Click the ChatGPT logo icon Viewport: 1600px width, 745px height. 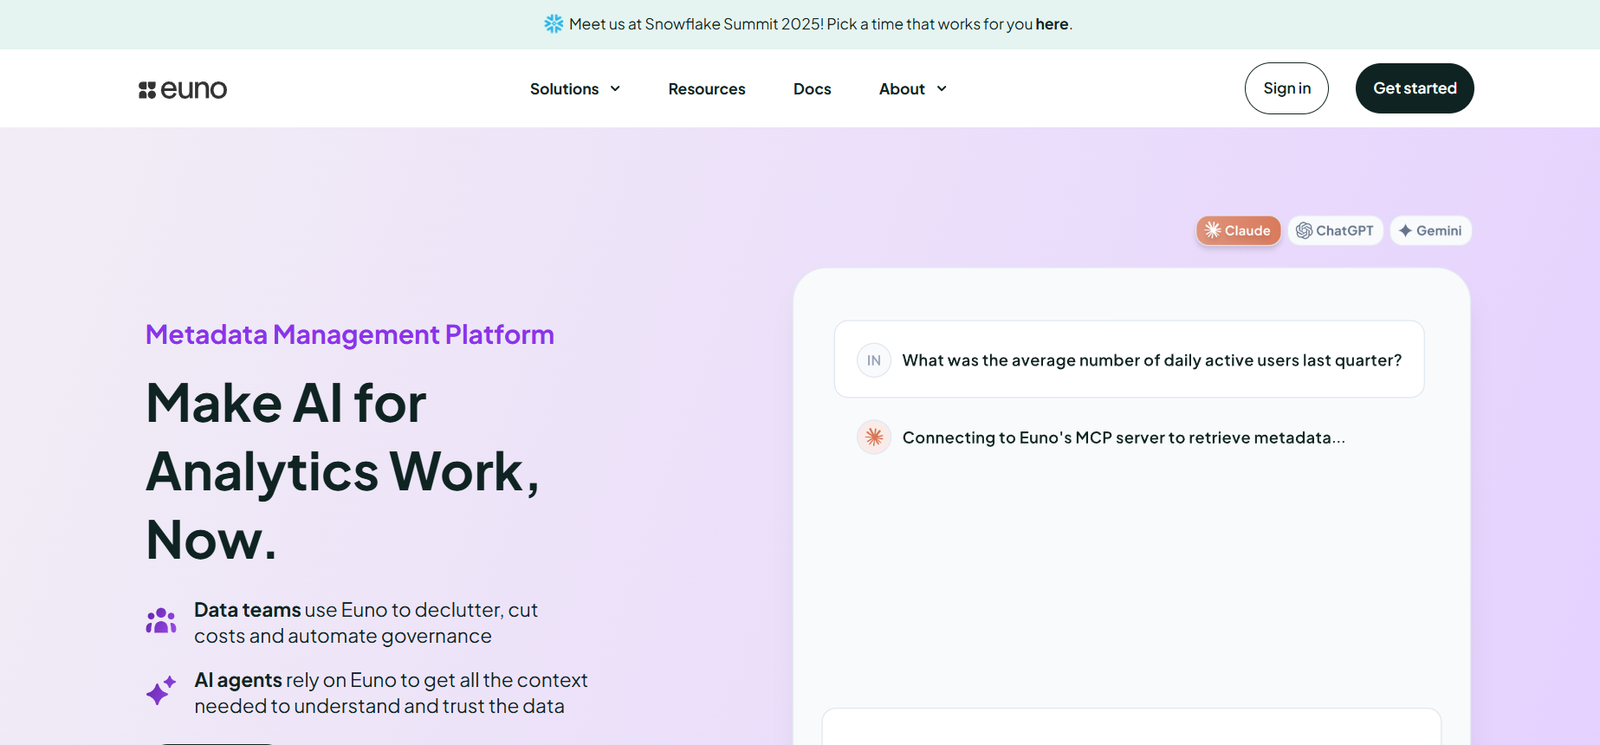(x=1304, y=231)
